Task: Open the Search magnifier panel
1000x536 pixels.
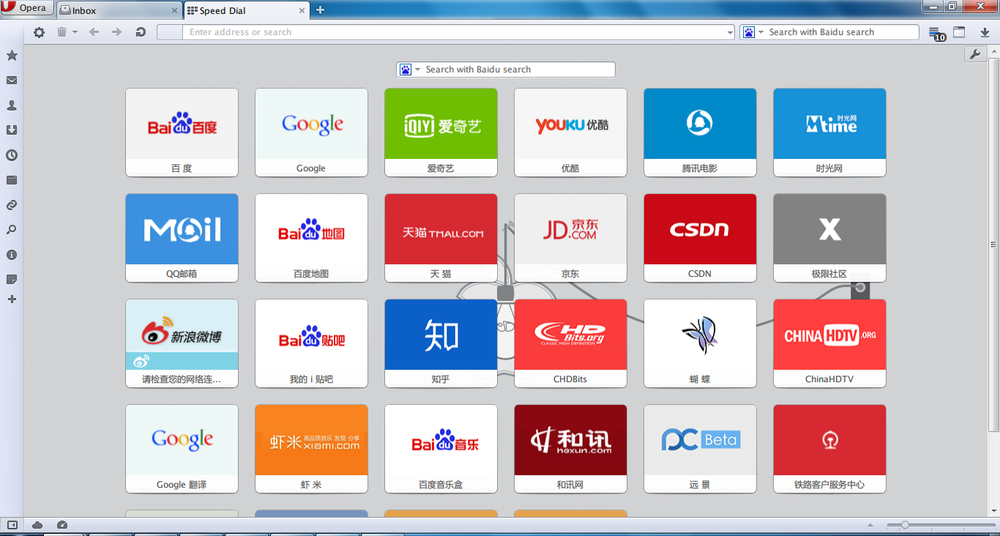Action: coord(11,230)
